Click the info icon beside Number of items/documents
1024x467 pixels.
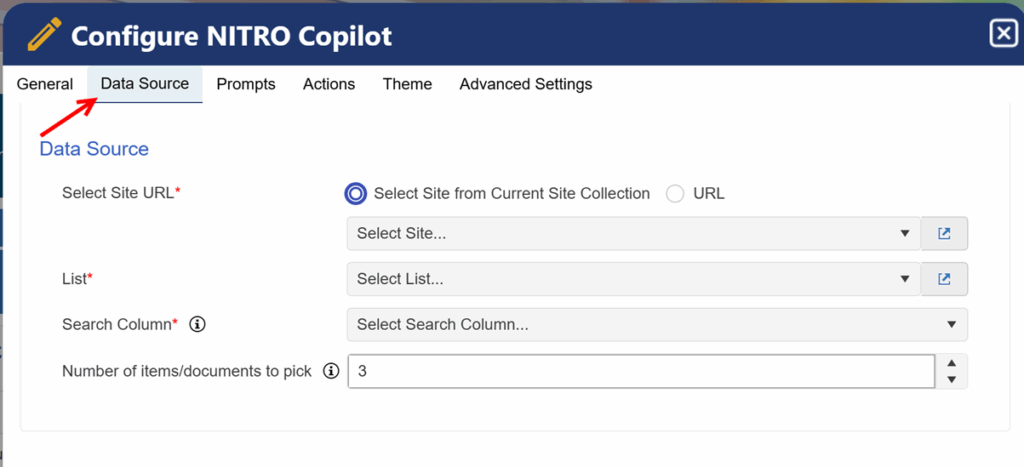point(331,371)
